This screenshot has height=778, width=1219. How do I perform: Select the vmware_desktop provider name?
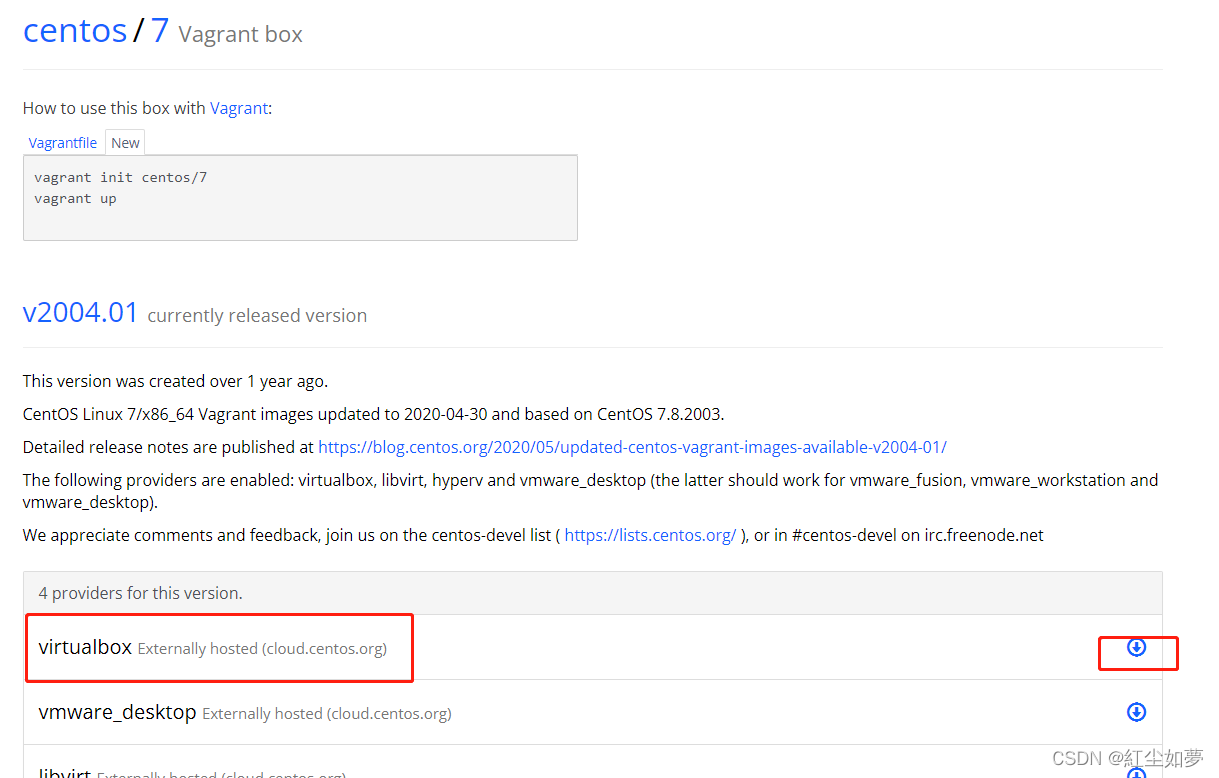(x=117, y=712)
